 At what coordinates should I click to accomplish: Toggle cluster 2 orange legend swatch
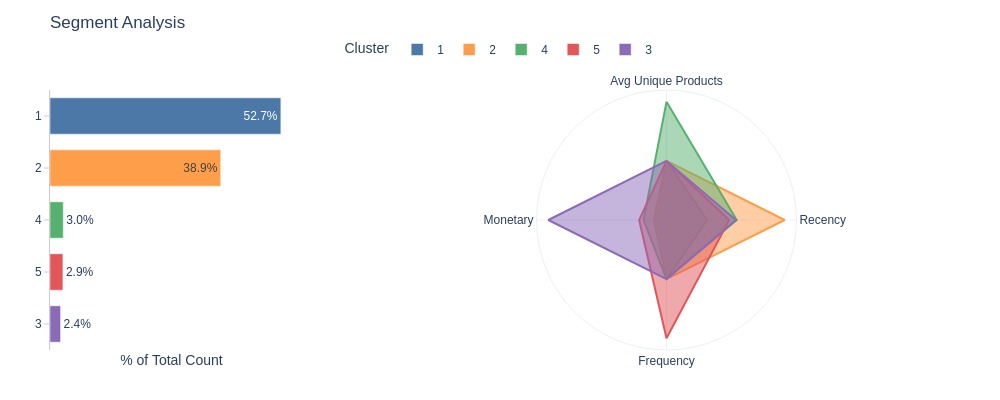pos(469,49)
